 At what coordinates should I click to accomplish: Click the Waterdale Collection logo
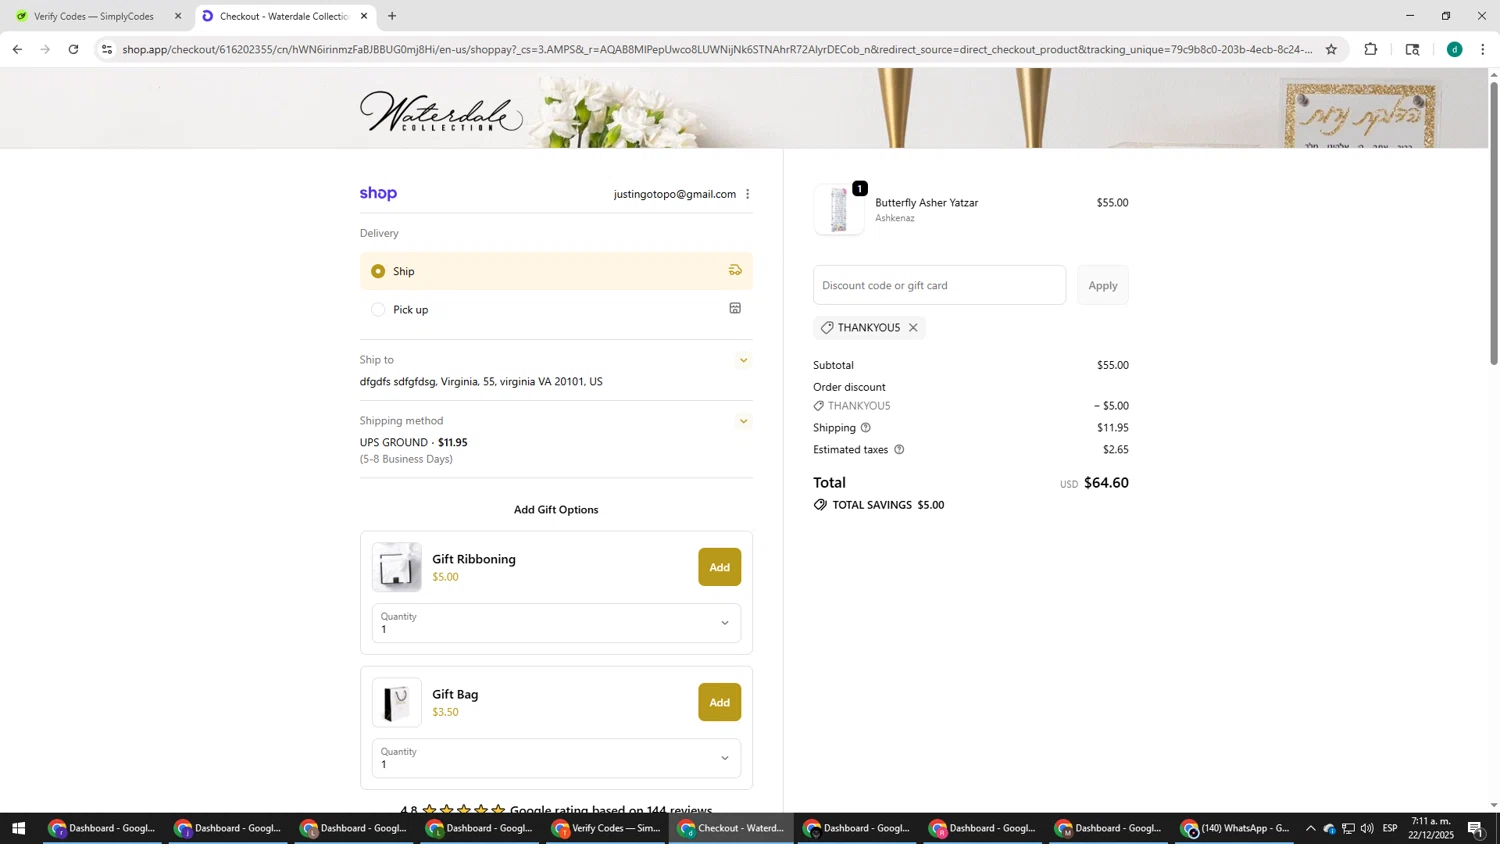[441, 112]
